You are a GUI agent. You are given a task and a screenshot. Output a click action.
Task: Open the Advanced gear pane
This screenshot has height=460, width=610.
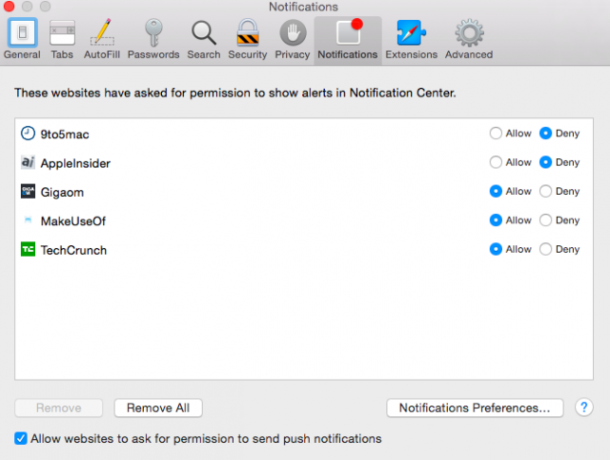(469, 39)
